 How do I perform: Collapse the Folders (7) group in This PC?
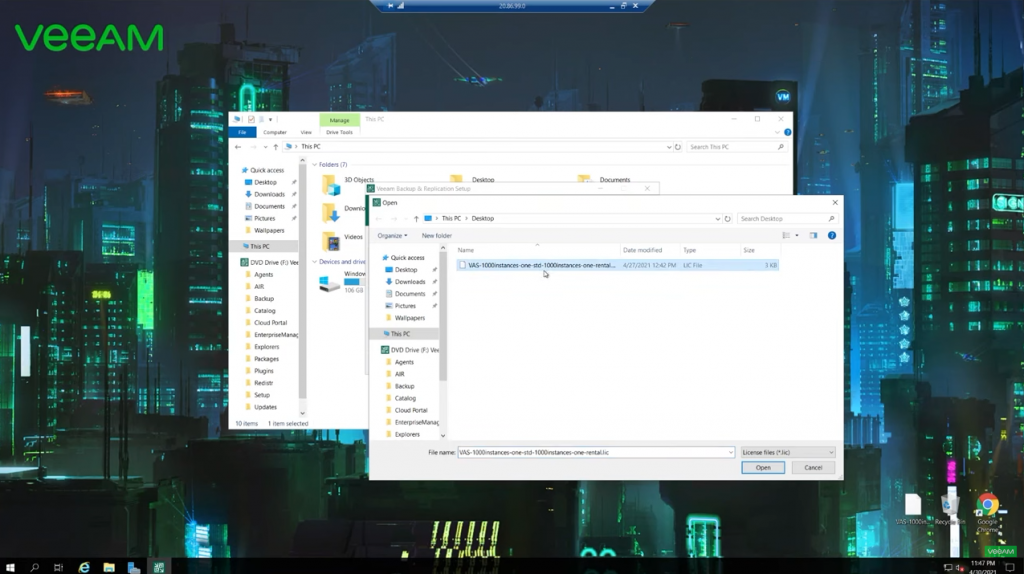[x=314, y=165]
